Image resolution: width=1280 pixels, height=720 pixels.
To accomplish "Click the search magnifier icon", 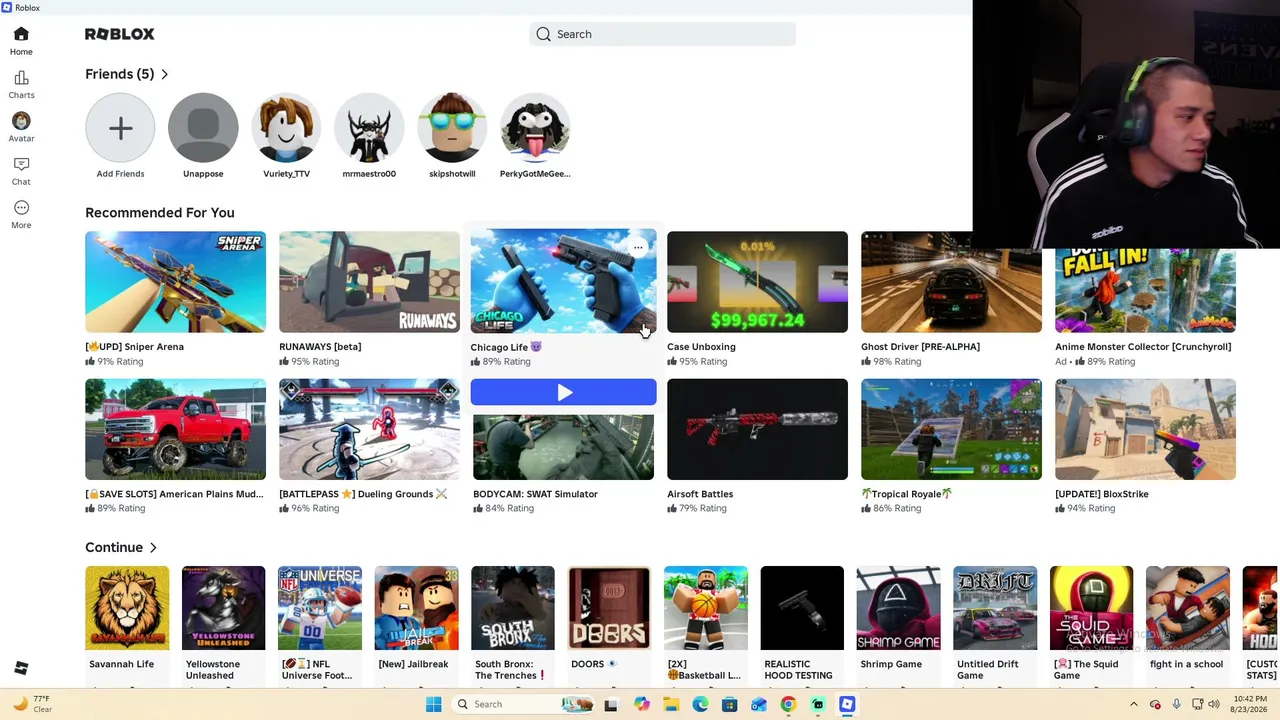I will (543, 34).
